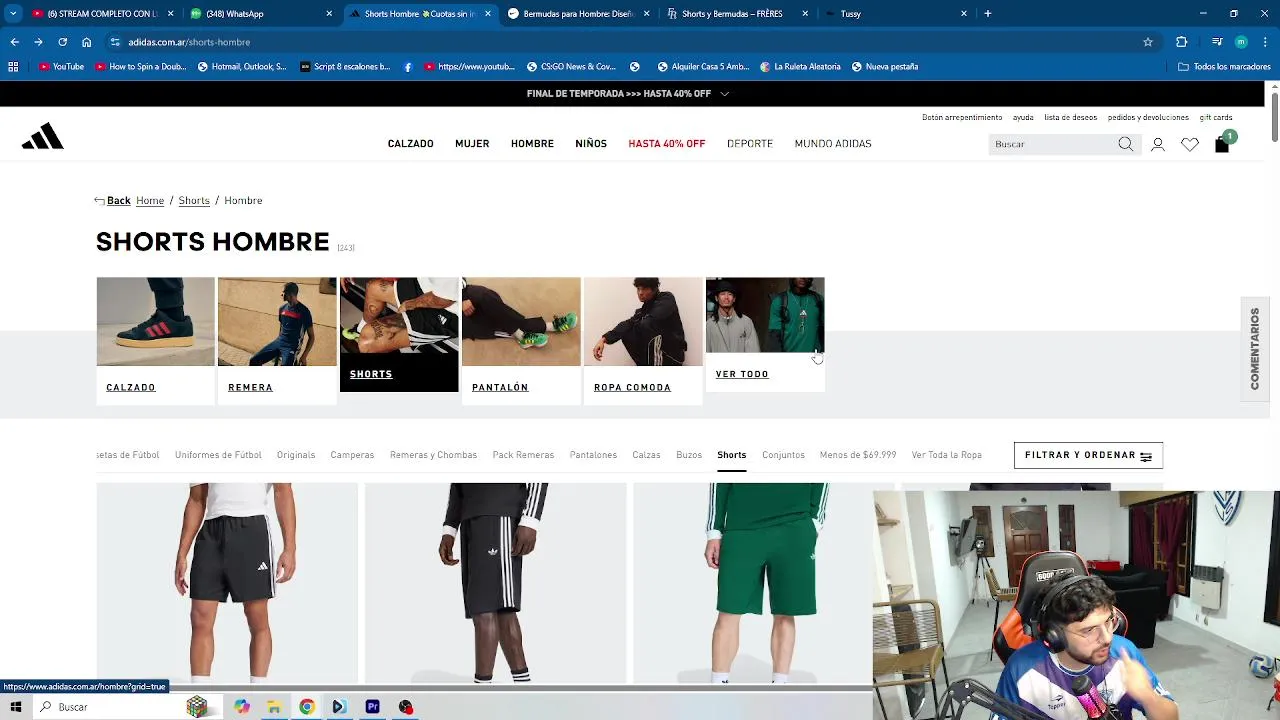This screenshot has width=1280, height=720.
Task: Switch to the Stream Completo tab
Action: click(100, 14)
